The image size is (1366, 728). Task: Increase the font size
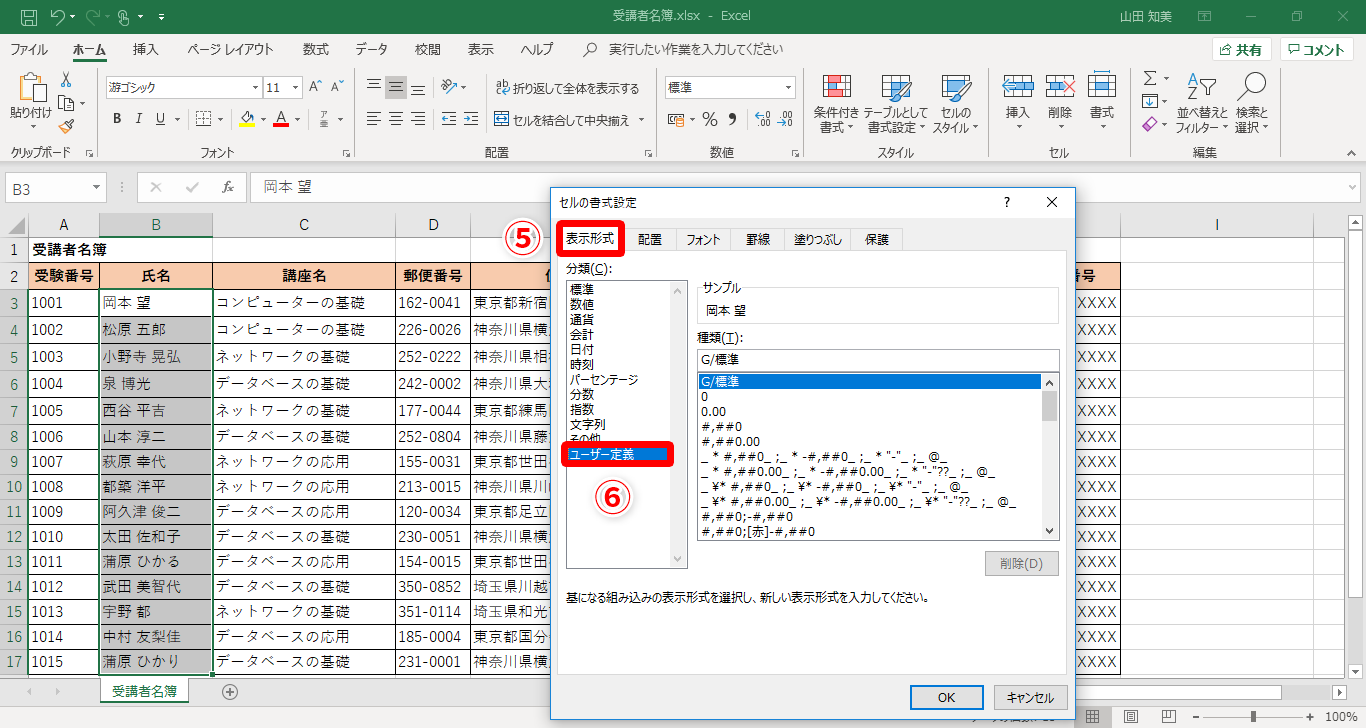[316, 87]
